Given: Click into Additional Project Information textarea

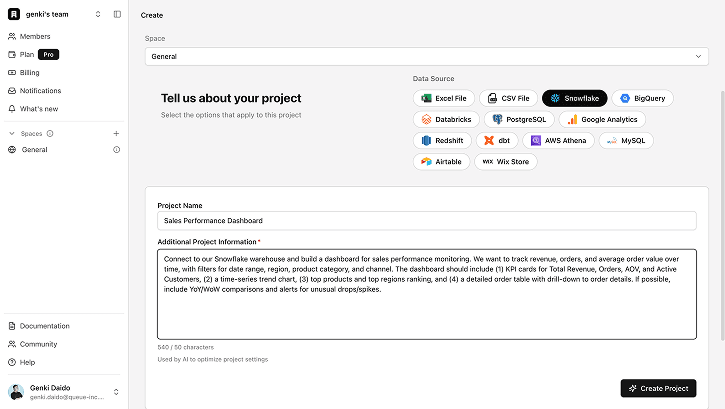Looking at the screenshot, I should (x=427, y=294).
